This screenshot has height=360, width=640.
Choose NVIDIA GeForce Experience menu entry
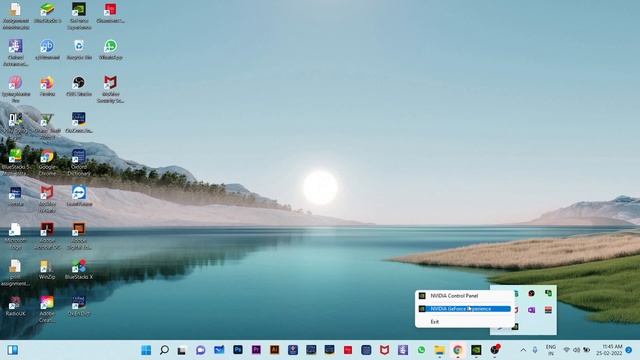[x=464, y=309]
